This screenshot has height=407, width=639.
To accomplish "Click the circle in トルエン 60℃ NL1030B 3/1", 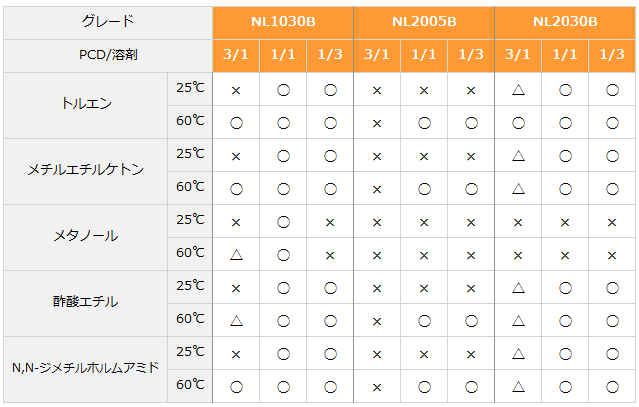I will [x=236, y=123].
